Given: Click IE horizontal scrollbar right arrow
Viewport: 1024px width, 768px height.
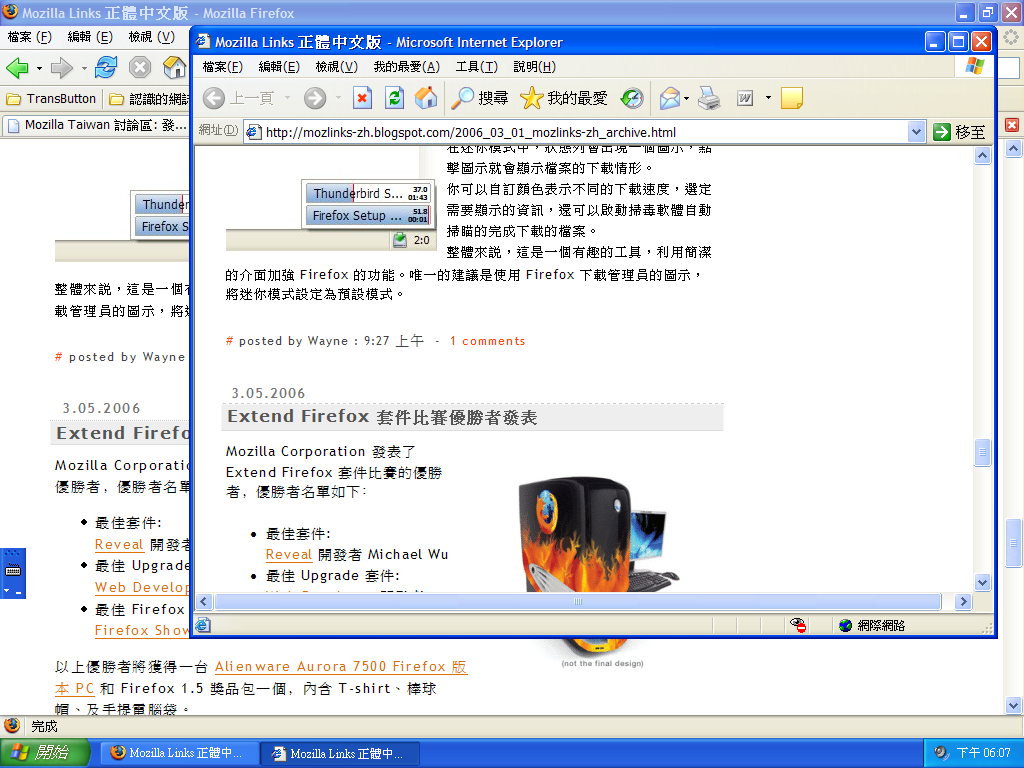Looking at the screenshot, I should 963,601.
